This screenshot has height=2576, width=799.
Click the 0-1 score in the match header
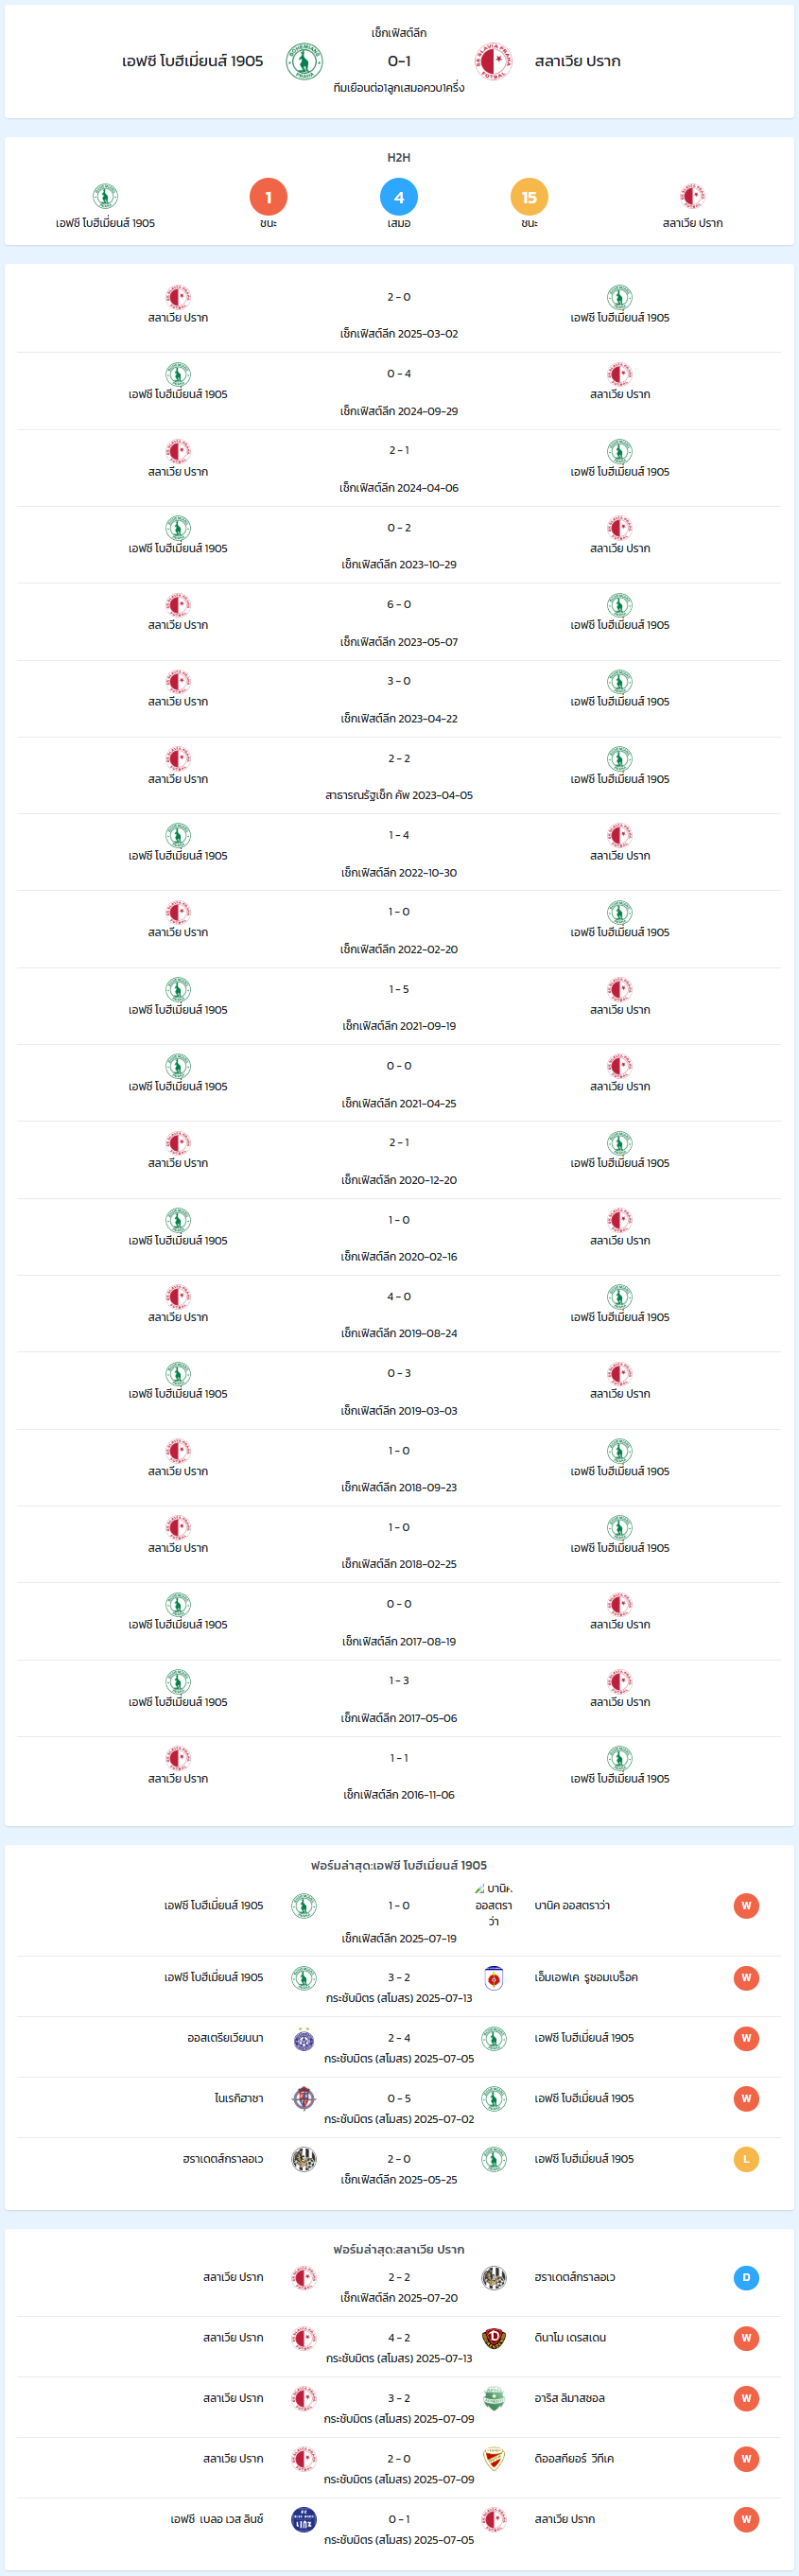399,61
